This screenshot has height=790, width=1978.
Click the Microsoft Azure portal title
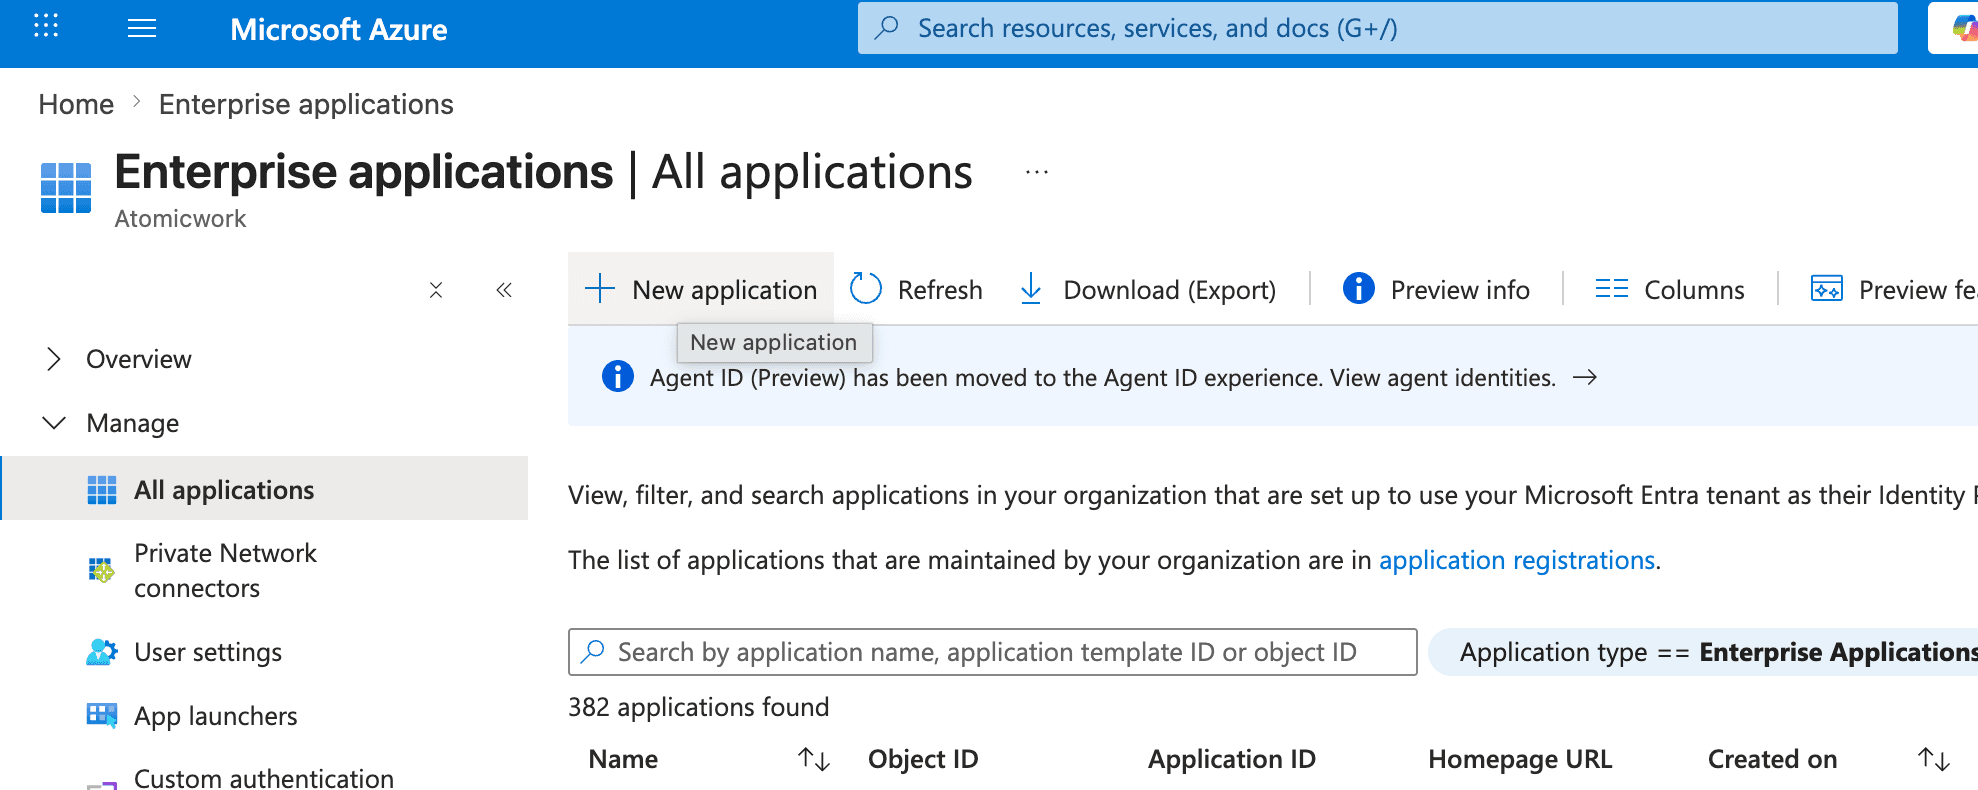point(339,29)
